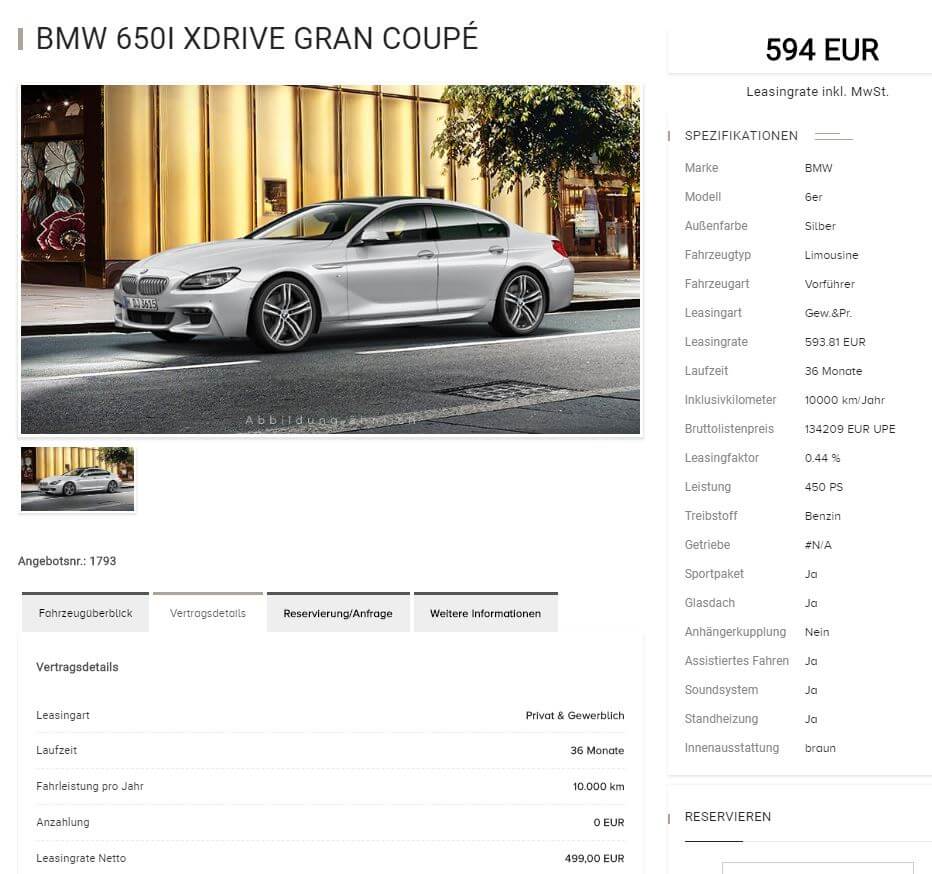Click the Leasingrate Netto 499,00 EUR row
932x874 pixels.
point(330,858)
